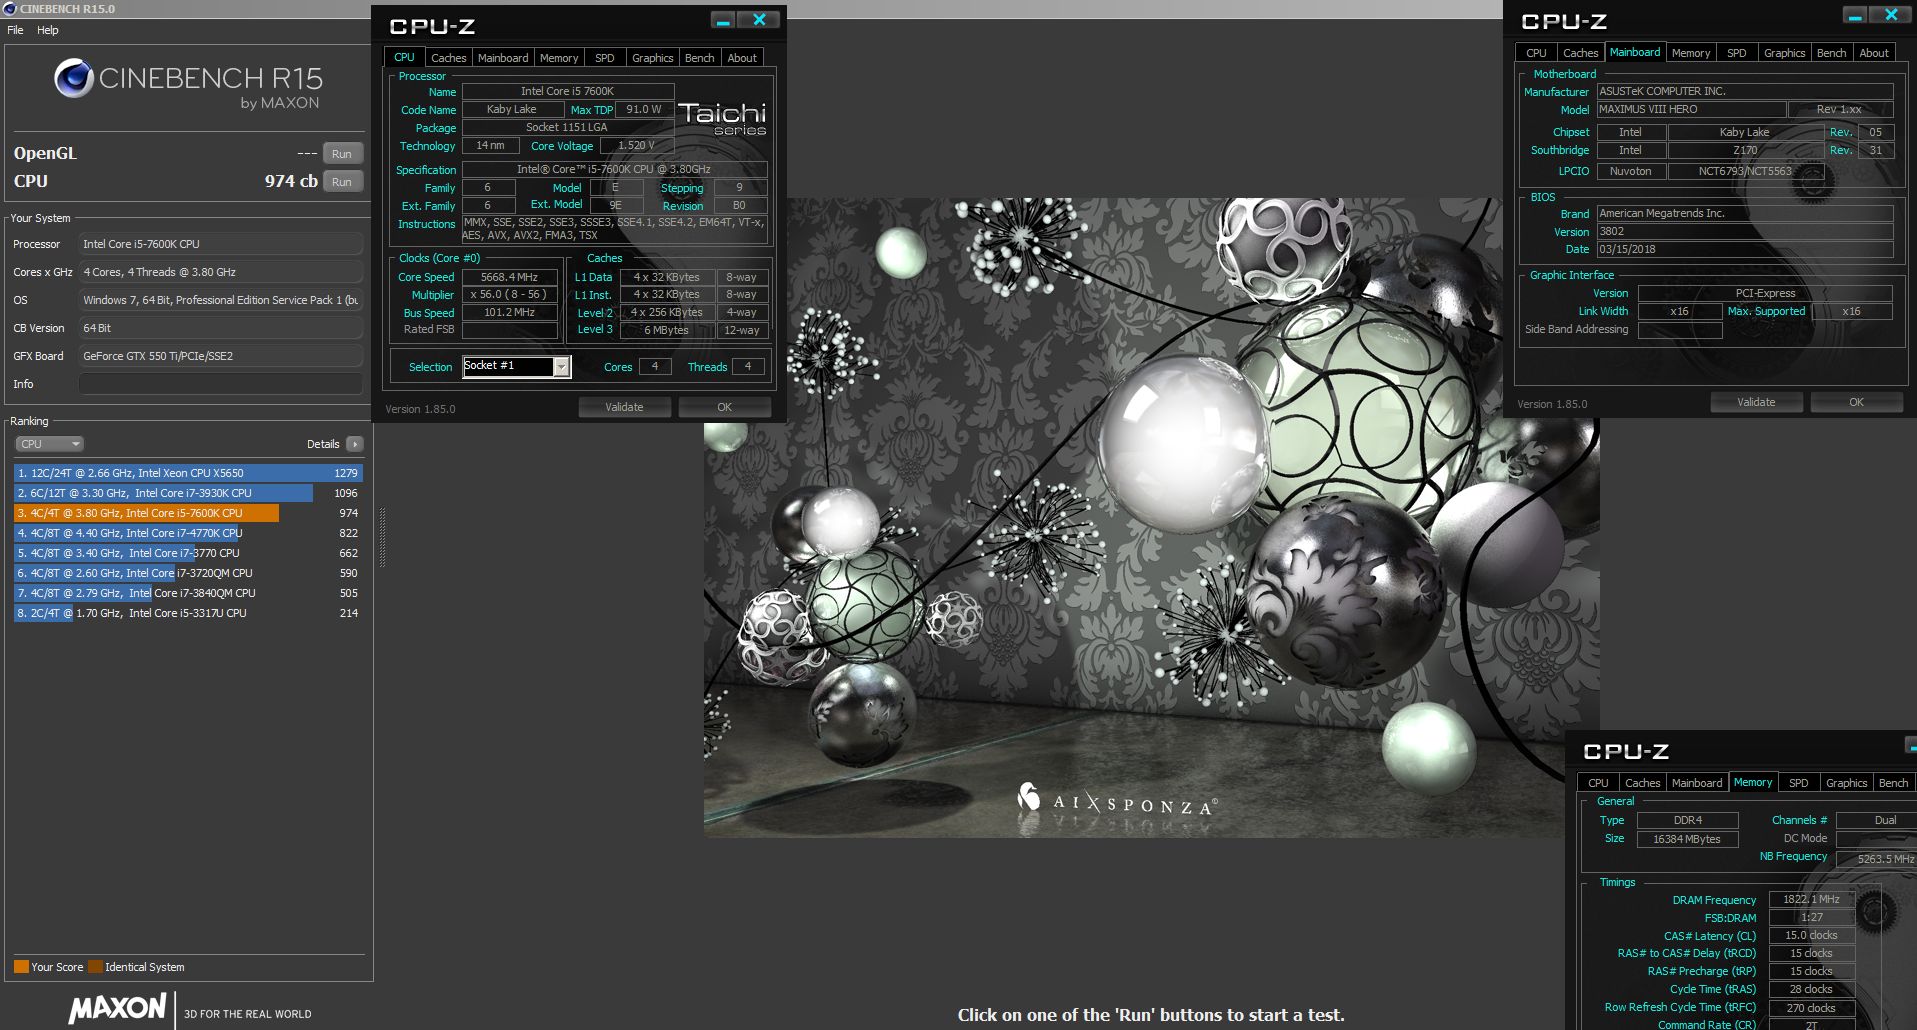This screenshot has height=1030, width=1917.
Task: Switch to Graphics tab in right CPU-Z
Action: pos(1785,53)
